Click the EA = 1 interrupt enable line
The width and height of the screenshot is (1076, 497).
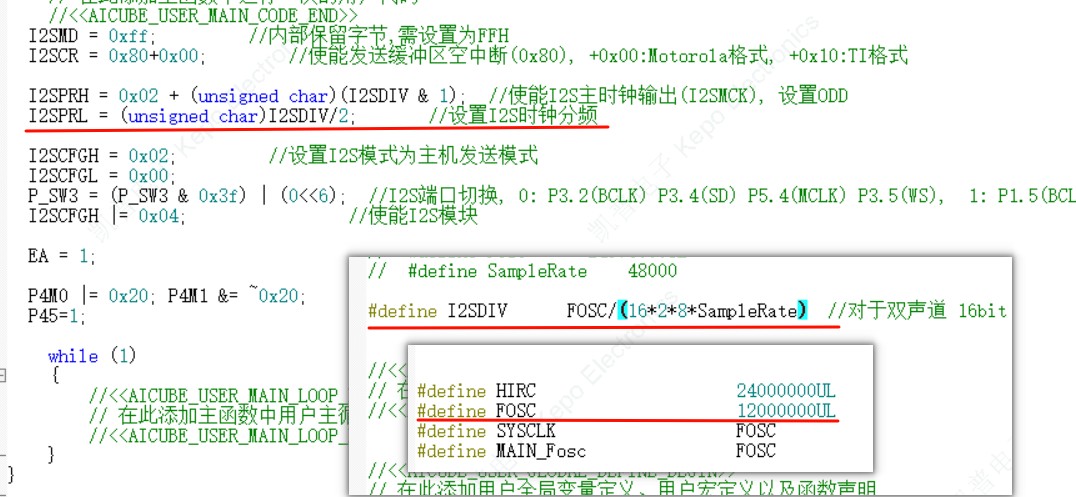[x=62, y=256]
